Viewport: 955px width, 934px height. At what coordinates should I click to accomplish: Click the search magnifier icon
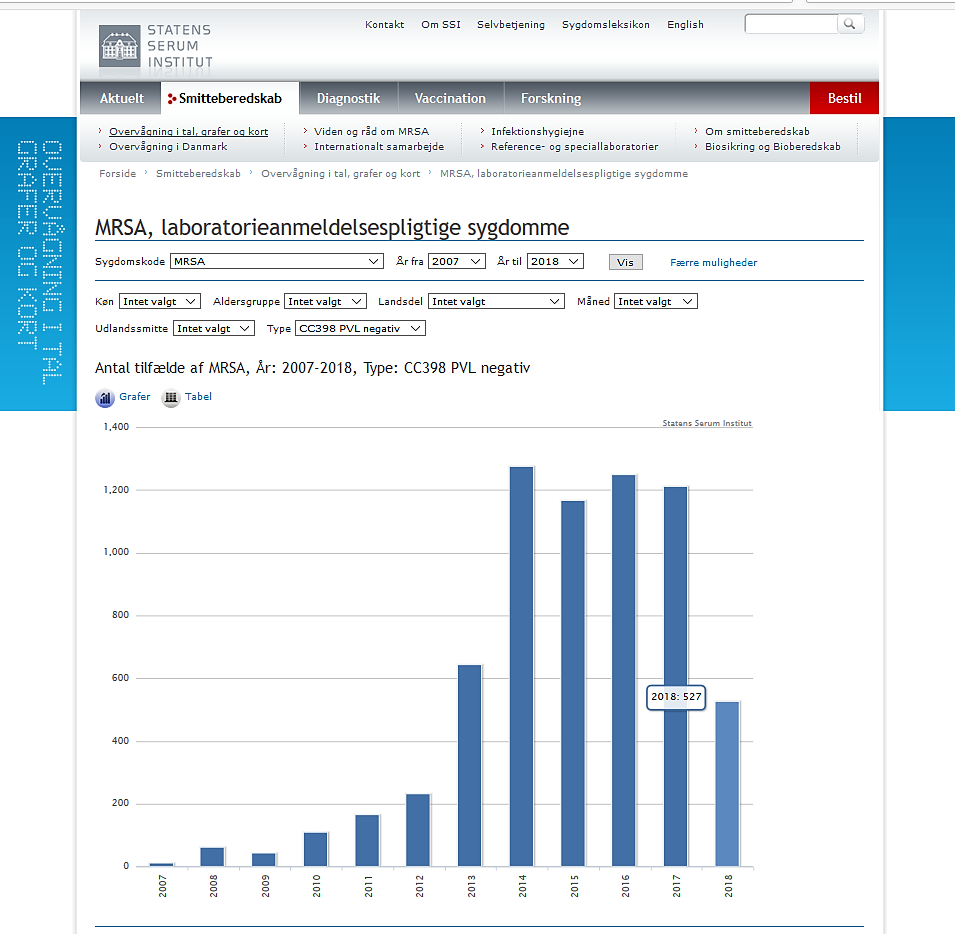pos(850,24)
